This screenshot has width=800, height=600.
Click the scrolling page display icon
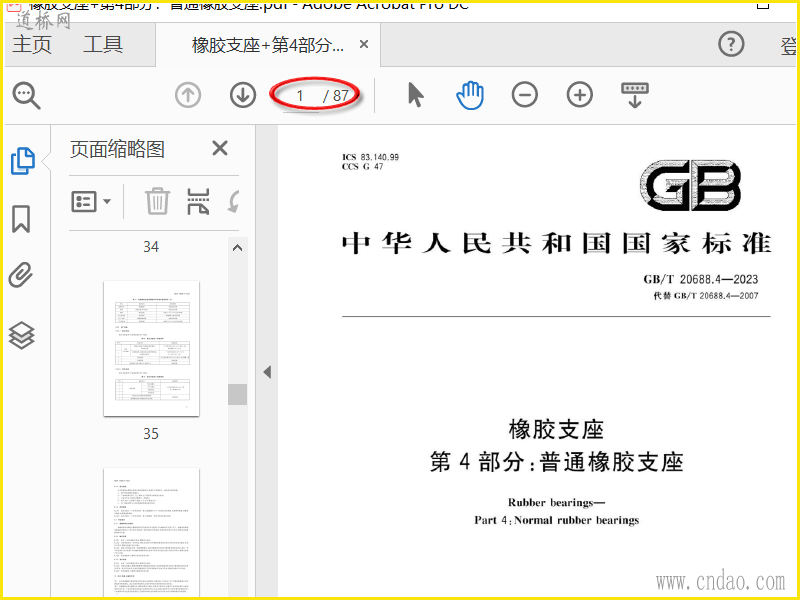click(x=635, y=95)
